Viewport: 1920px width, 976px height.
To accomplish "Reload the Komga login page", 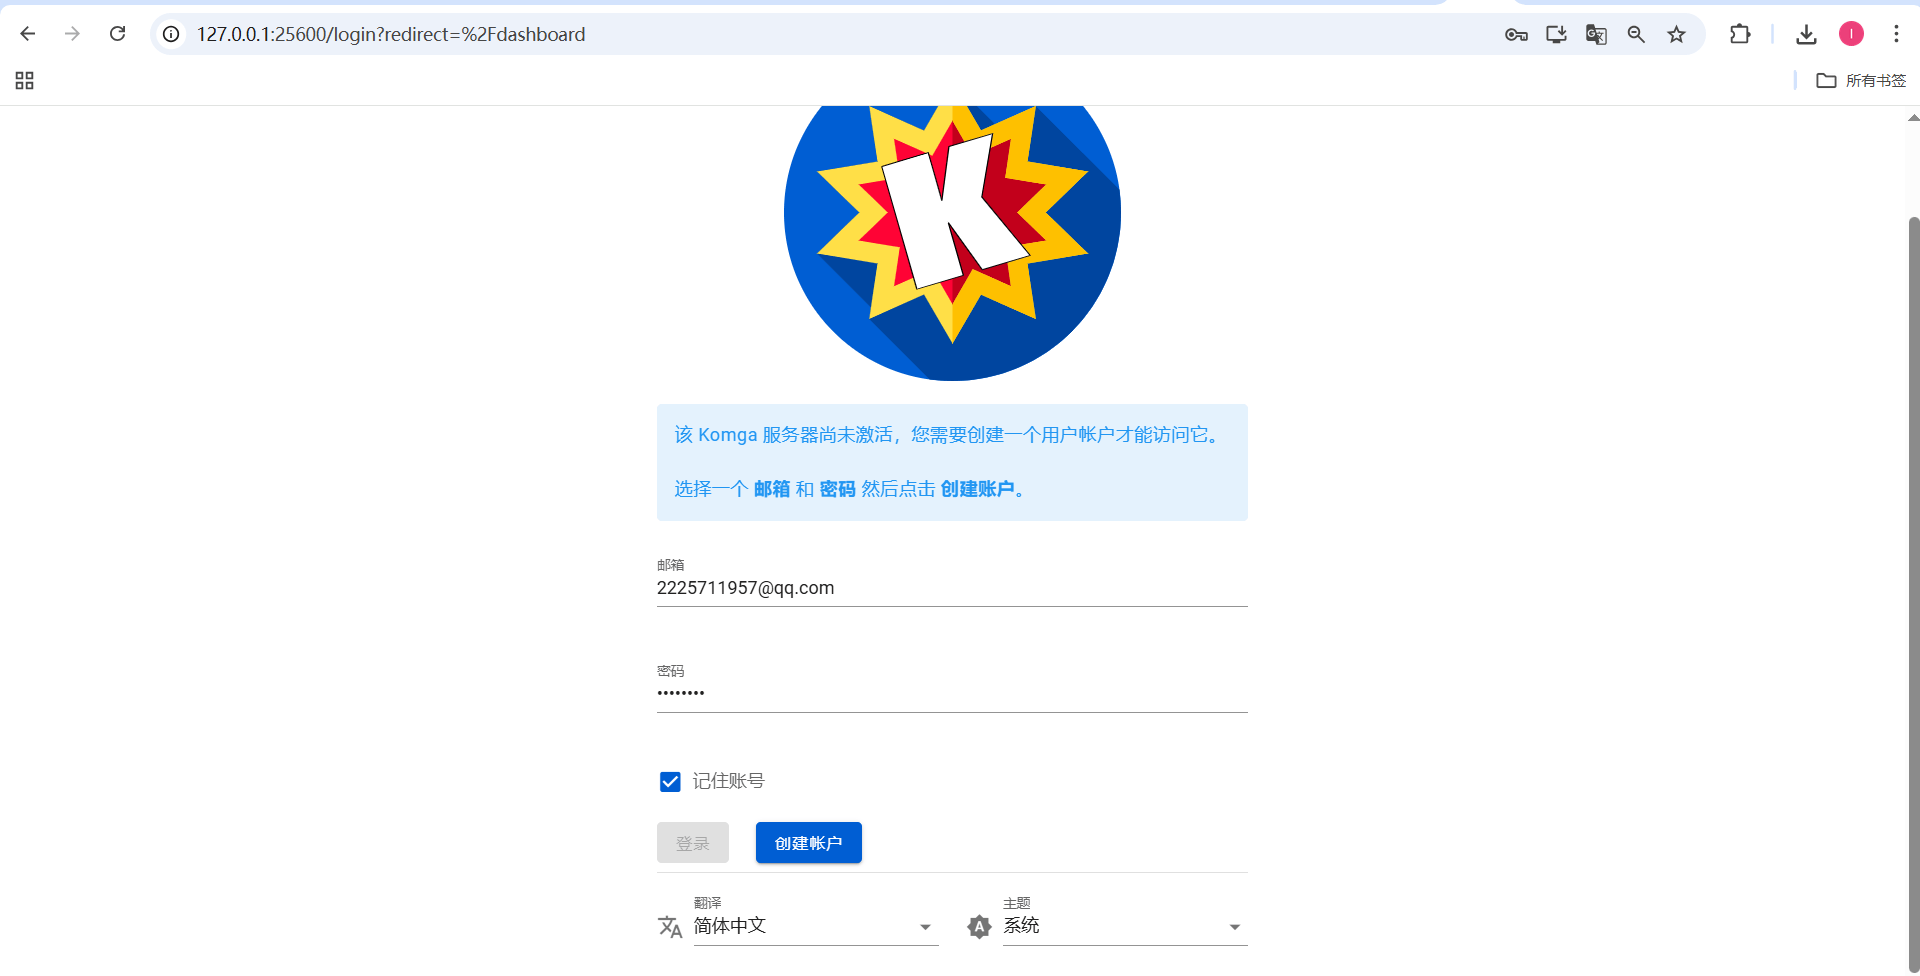I will tap(117, 34).
